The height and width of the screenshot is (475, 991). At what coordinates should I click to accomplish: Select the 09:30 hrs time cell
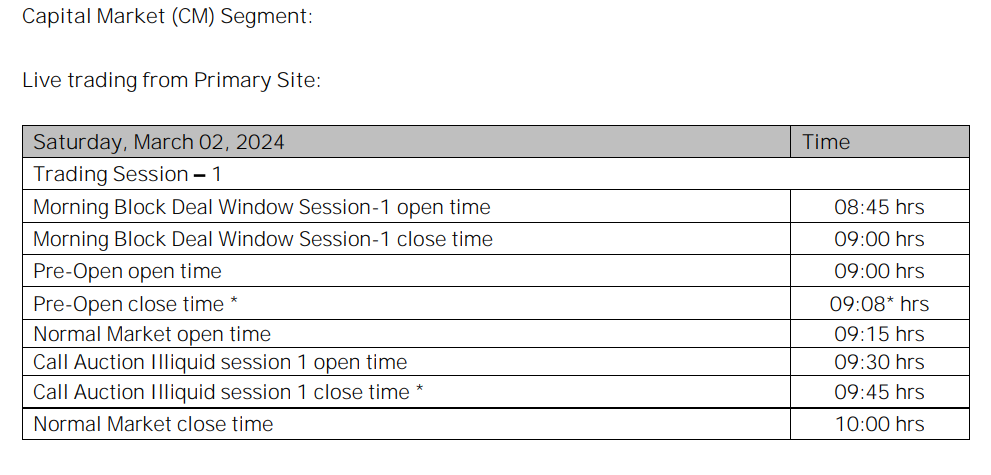pos(879,362)
